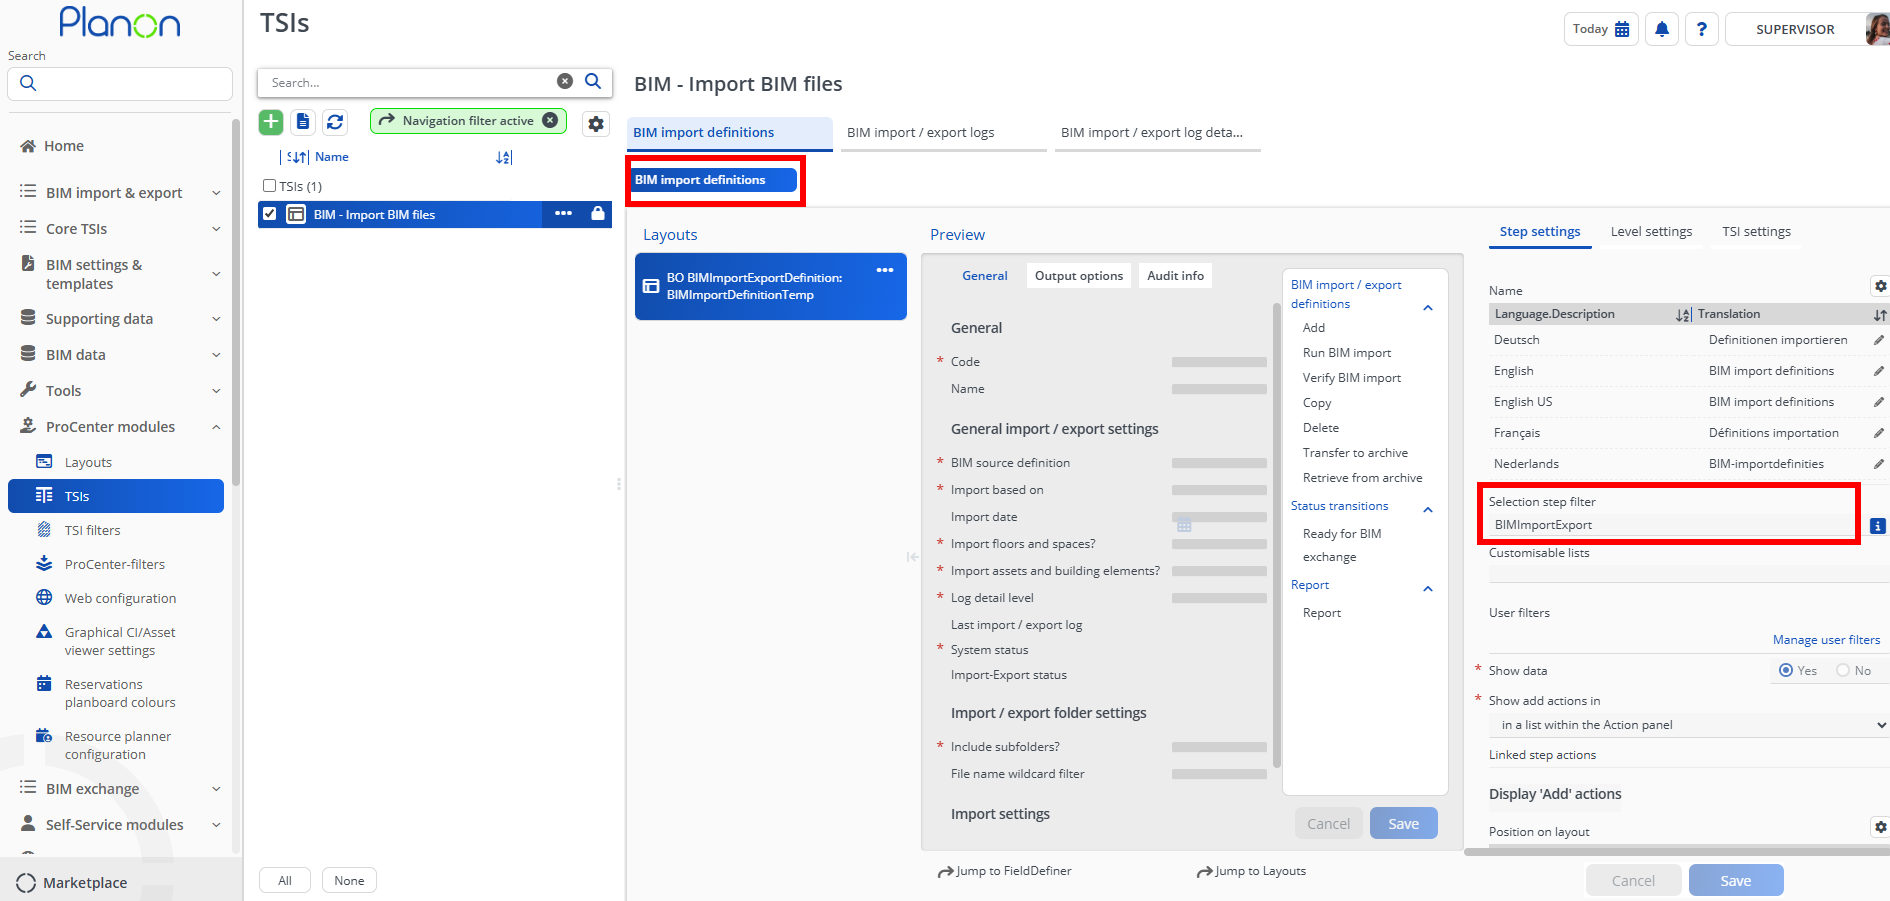
Task: Open the Level settings tab
Action: pyautogui.click(x=1651, y=231)
